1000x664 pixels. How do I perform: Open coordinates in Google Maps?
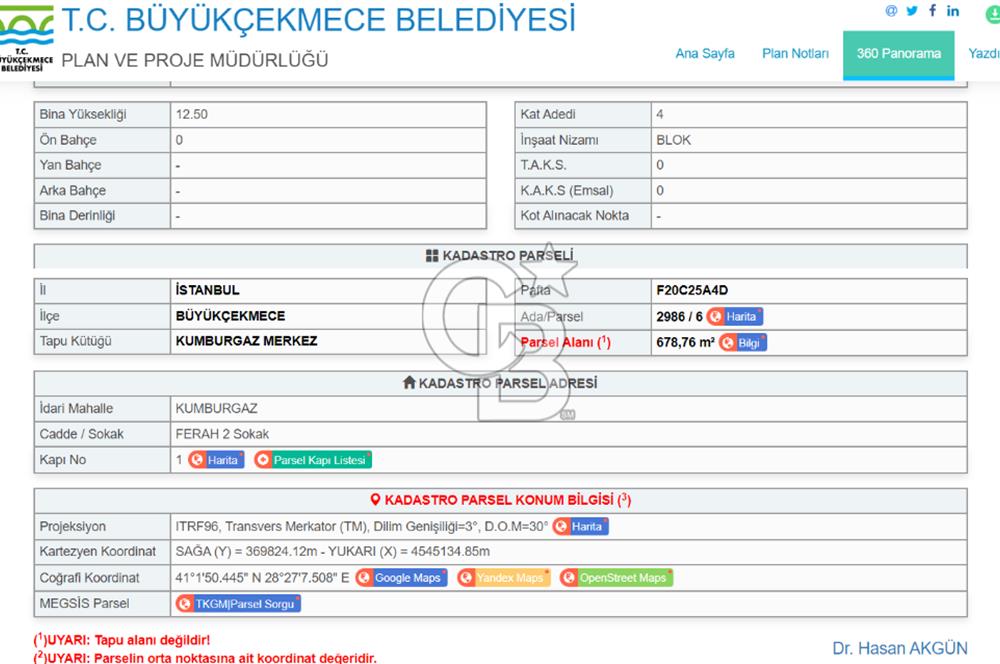(400, 578)
